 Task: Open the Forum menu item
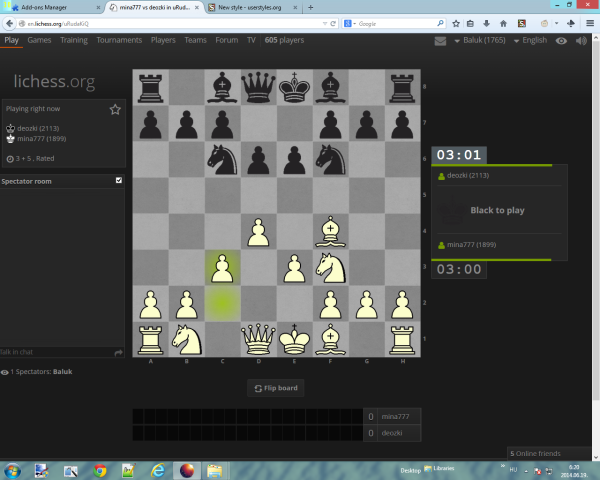tap(227, 40)
